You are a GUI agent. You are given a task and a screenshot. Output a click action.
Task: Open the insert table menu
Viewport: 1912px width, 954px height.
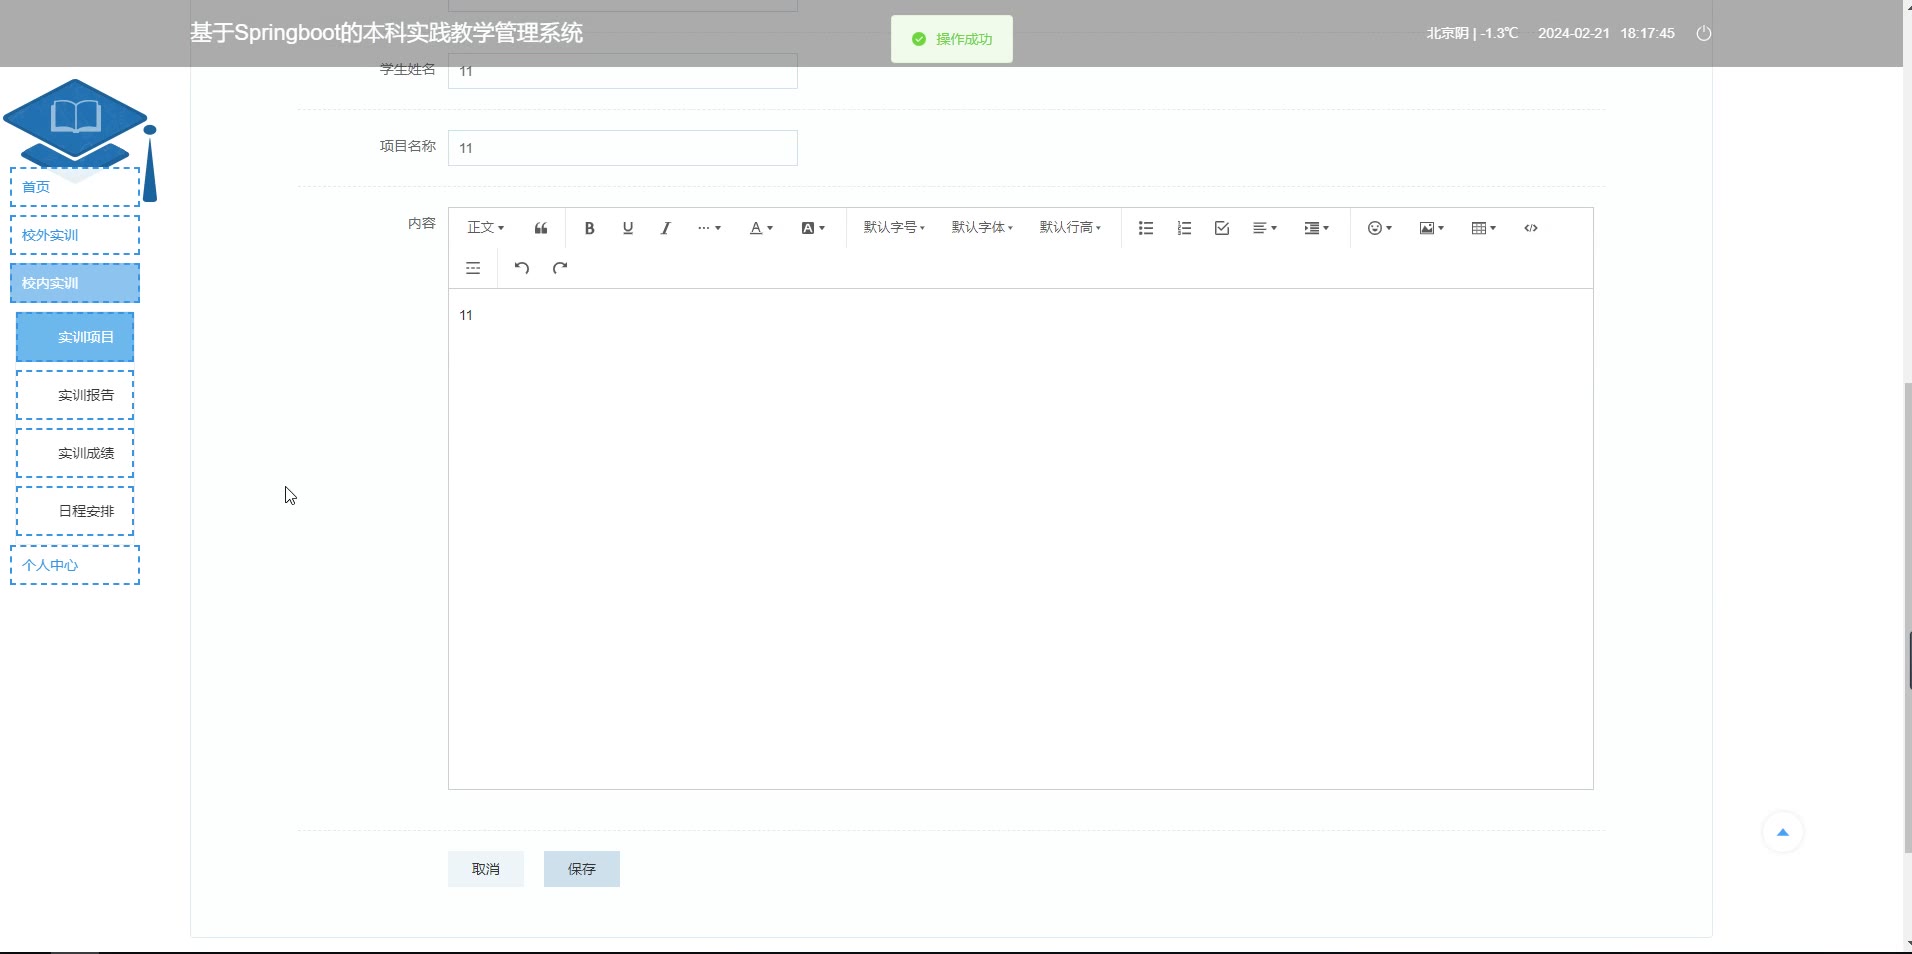click(x=1484, y=228)
